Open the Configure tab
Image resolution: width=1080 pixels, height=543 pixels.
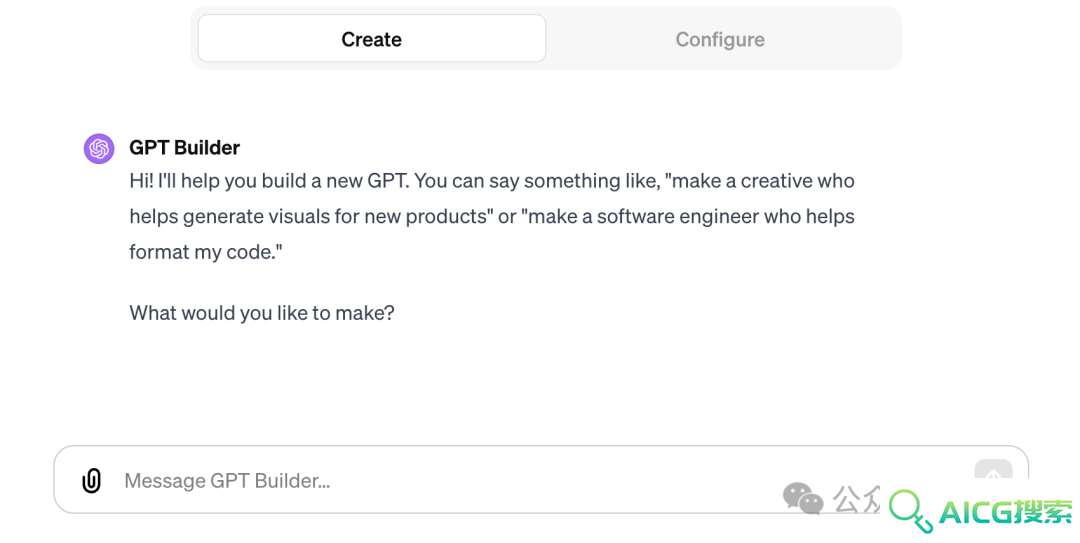(720, 39)
